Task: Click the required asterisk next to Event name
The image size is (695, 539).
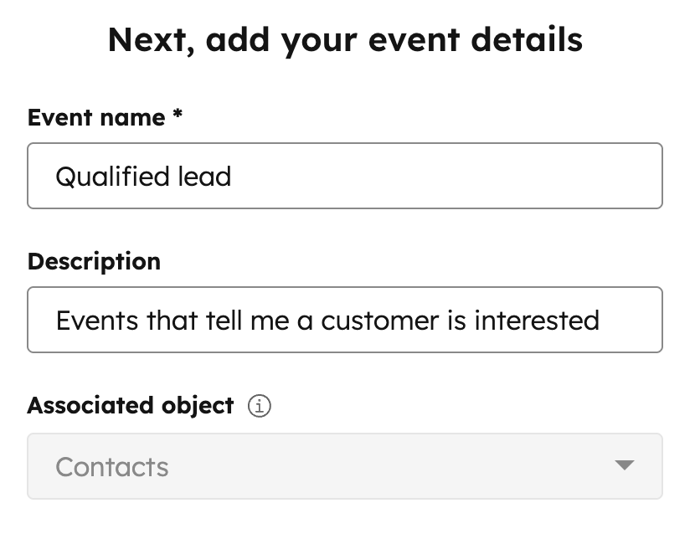Action: [177, 116]
